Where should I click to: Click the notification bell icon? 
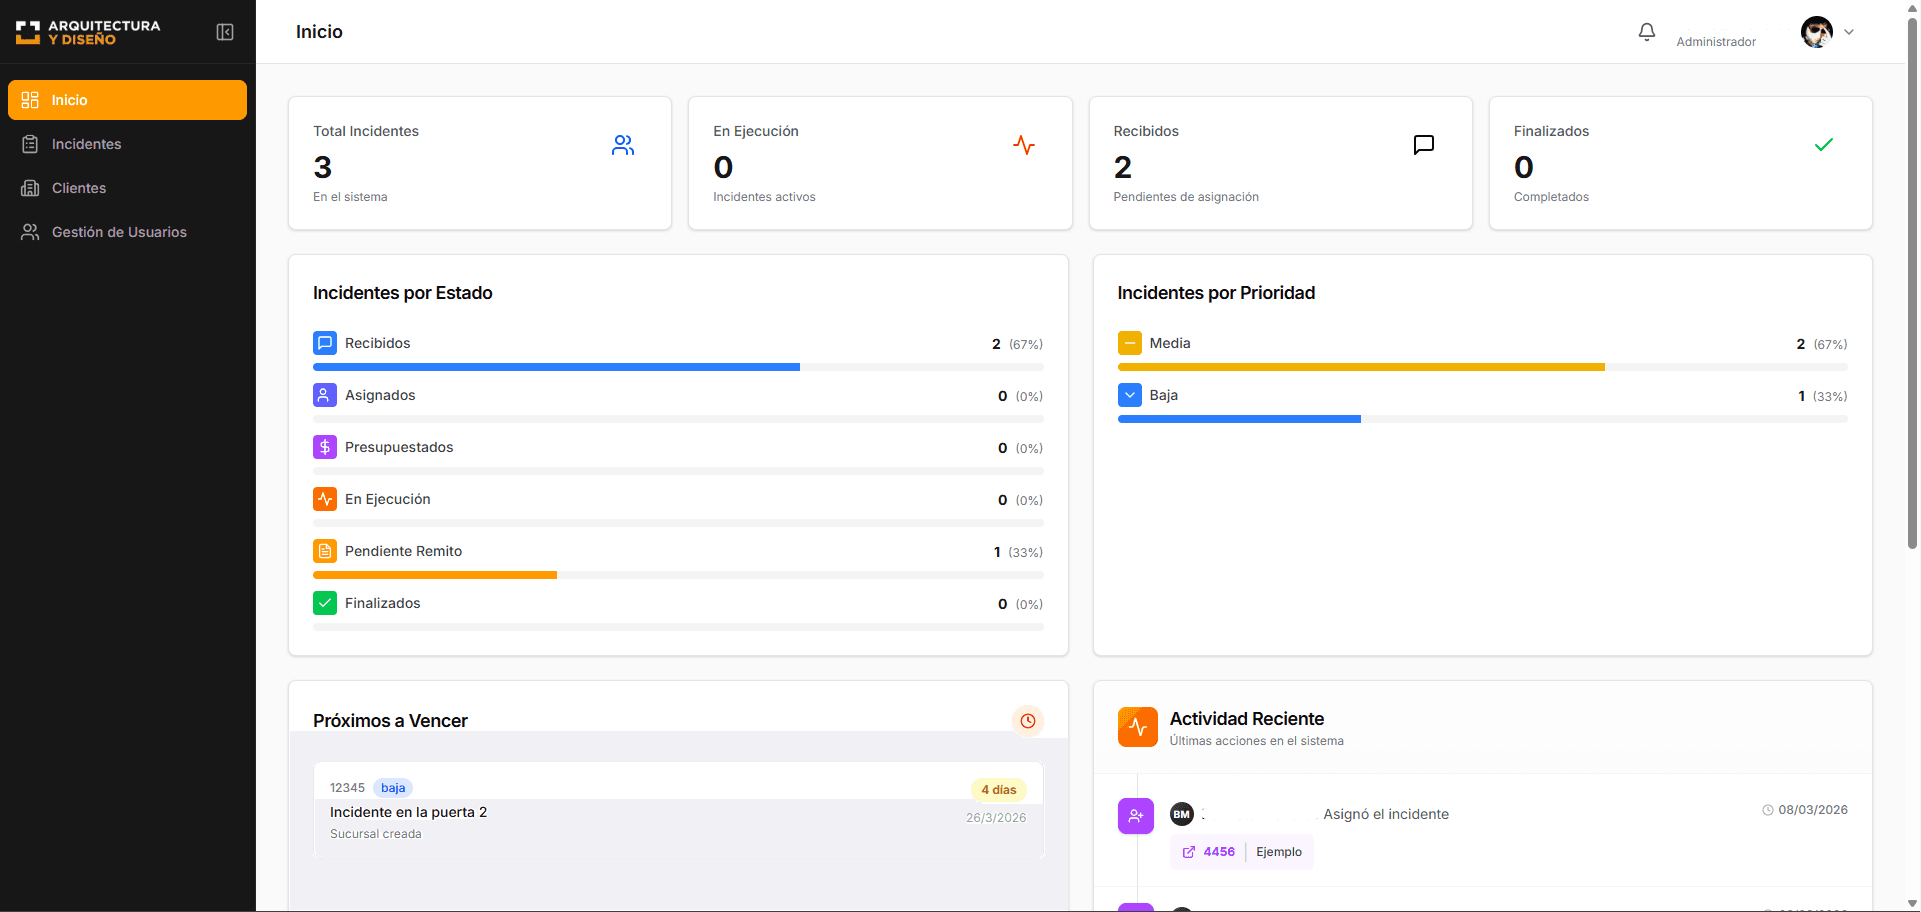coord(1646,32)
